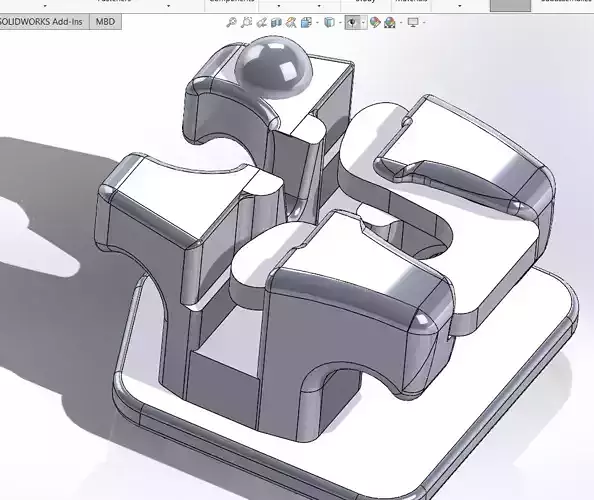
Task: Click the Display Style icon
Action: [x=330, y=22]
